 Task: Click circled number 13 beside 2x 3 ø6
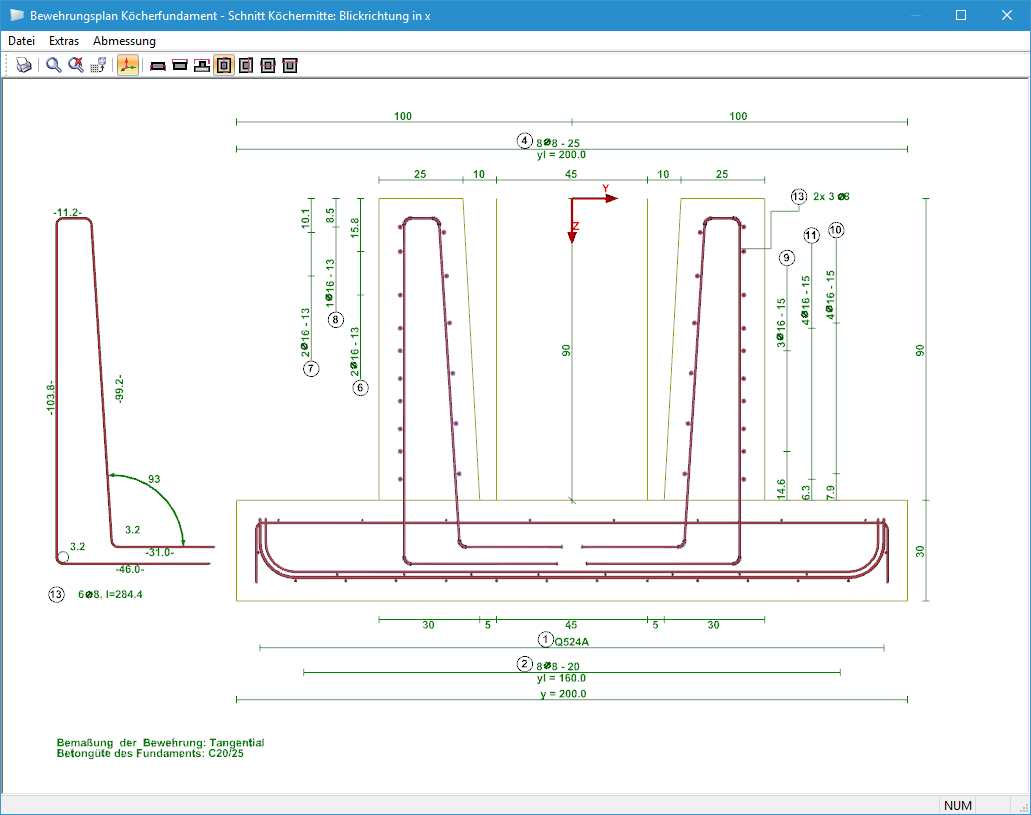pyautogui.click(x=798, y=196)
